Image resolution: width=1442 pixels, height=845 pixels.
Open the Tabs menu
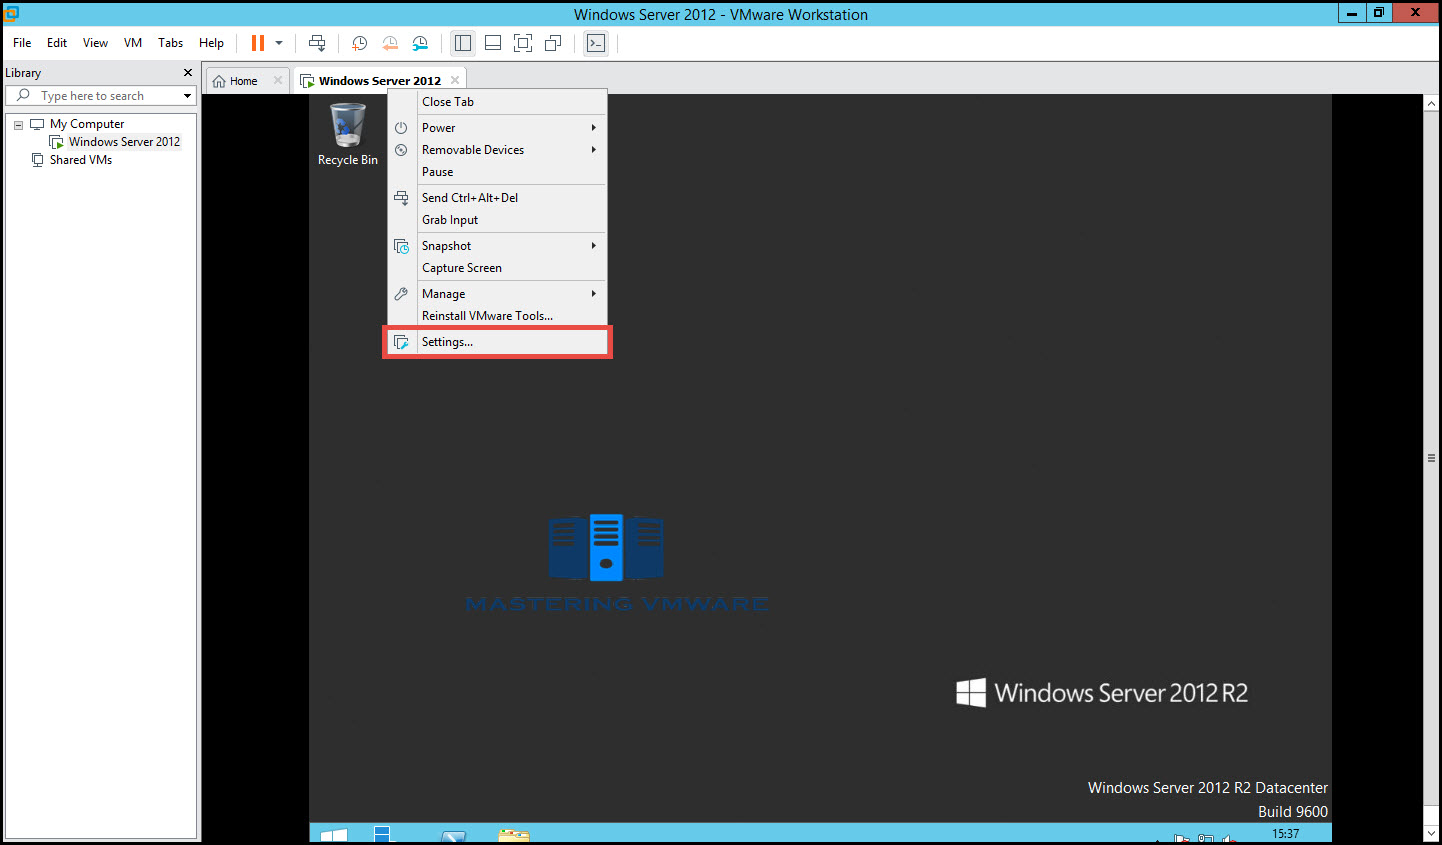click(x=171, y=43)
